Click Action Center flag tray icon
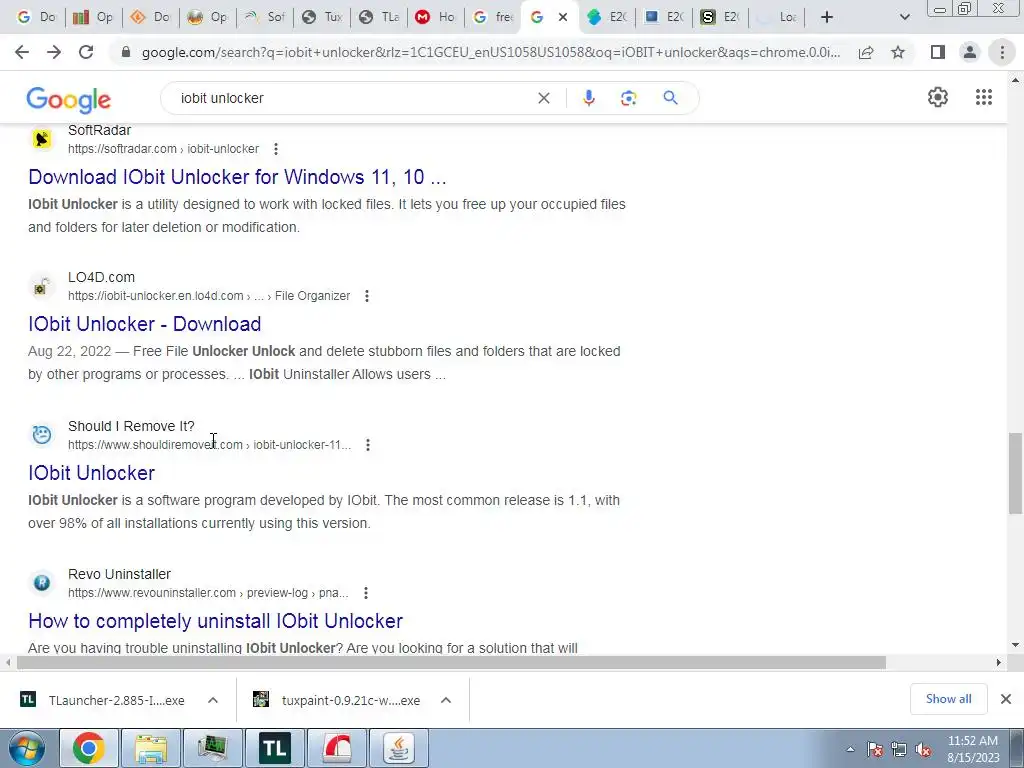This screenshot has width=1024, height=768. coord(874,750)
